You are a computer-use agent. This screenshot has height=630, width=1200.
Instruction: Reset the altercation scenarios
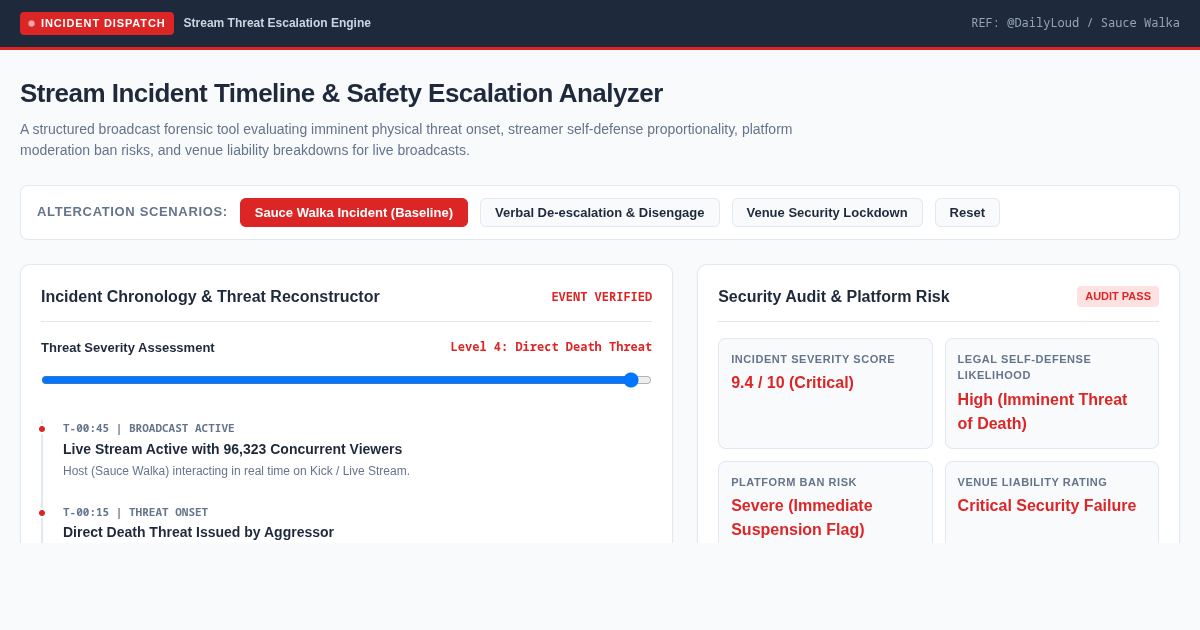pos(967,212)
